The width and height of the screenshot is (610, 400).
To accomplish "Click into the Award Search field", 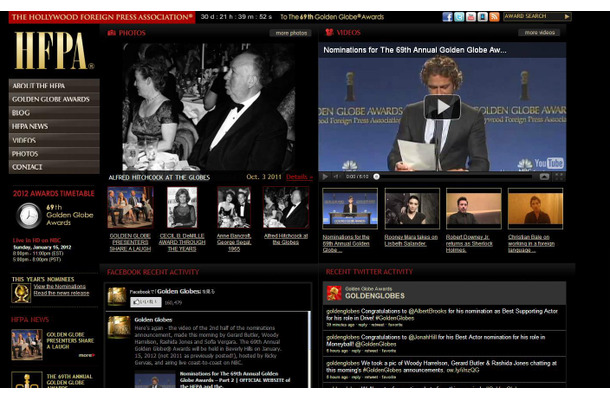I will point(533,16).
